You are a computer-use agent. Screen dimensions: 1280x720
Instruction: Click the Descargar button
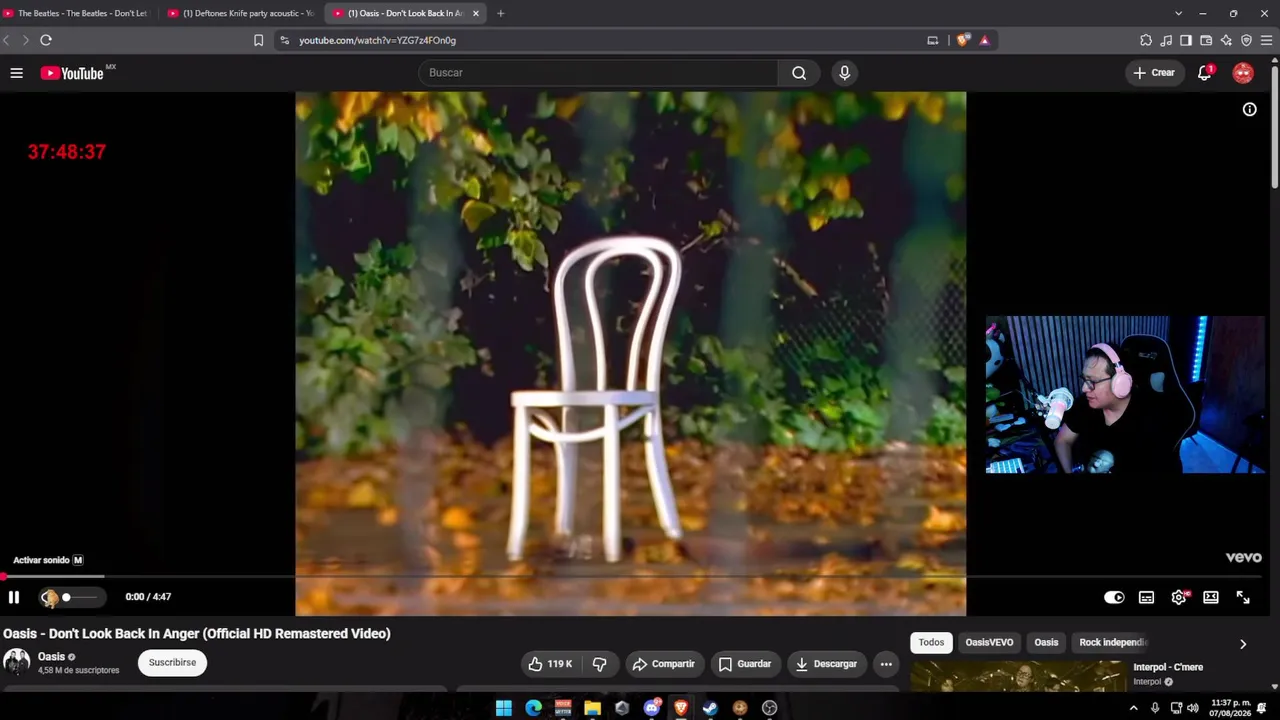click(826, 664)
